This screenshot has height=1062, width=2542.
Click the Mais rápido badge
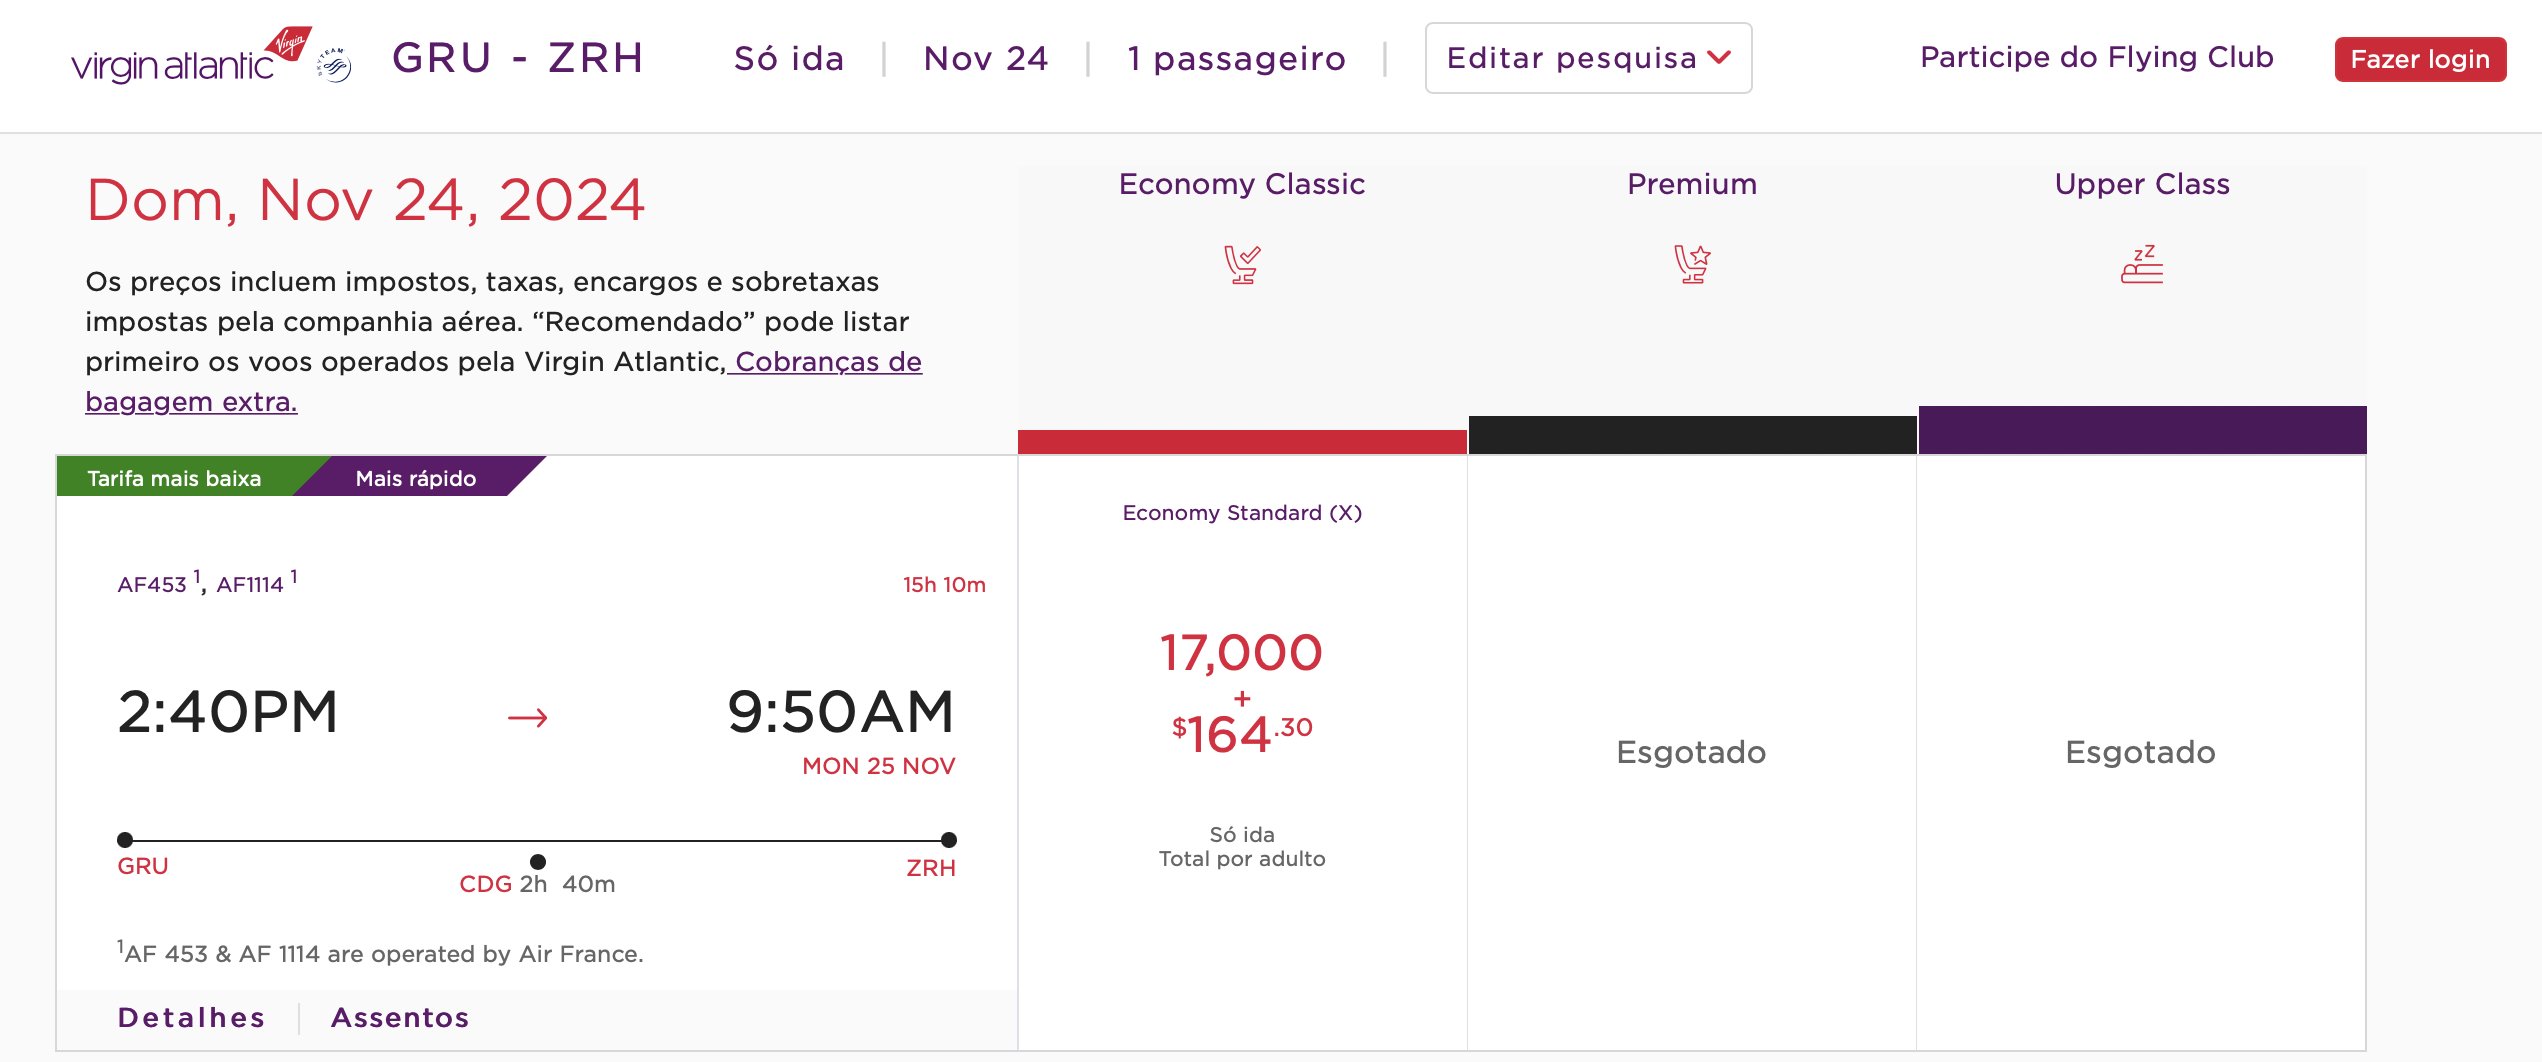tap(416, 478)
